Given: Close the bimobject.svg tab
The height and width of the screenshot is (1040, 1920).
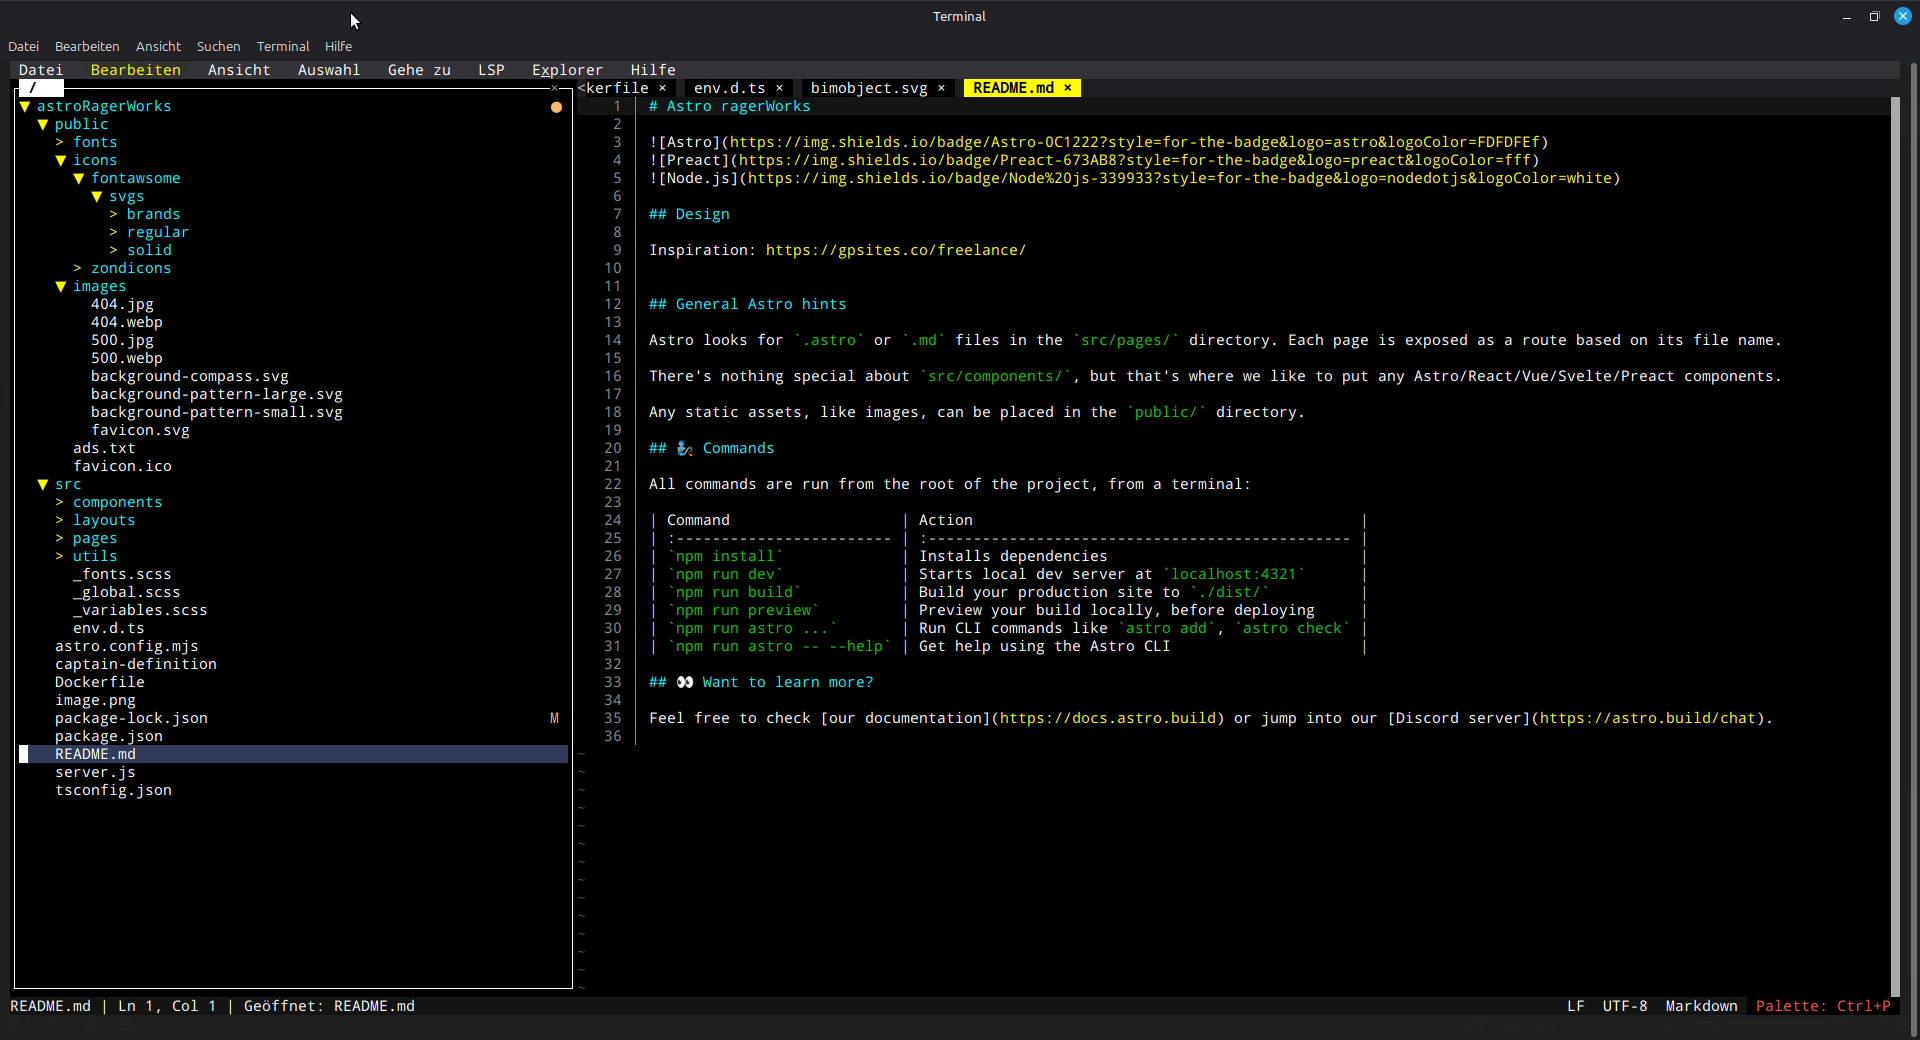Looking at the screenshot, I should [941, 88].
